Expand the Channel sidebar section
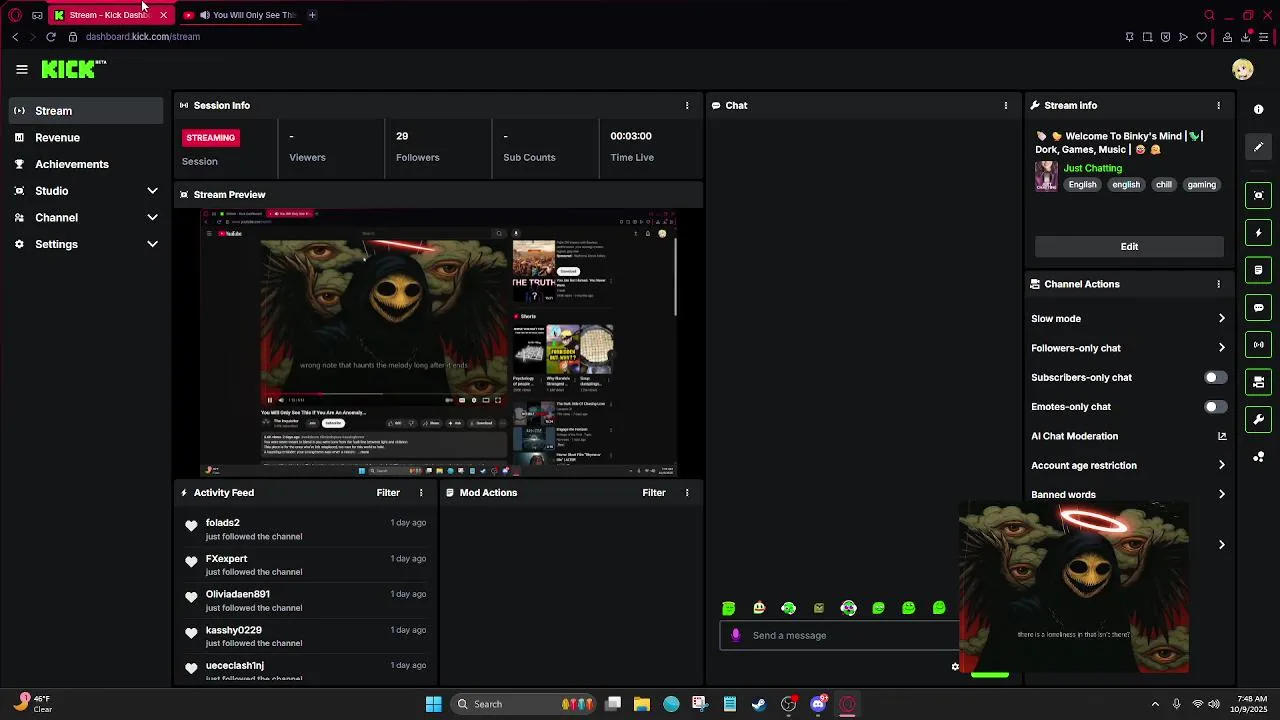 (86, 217)
